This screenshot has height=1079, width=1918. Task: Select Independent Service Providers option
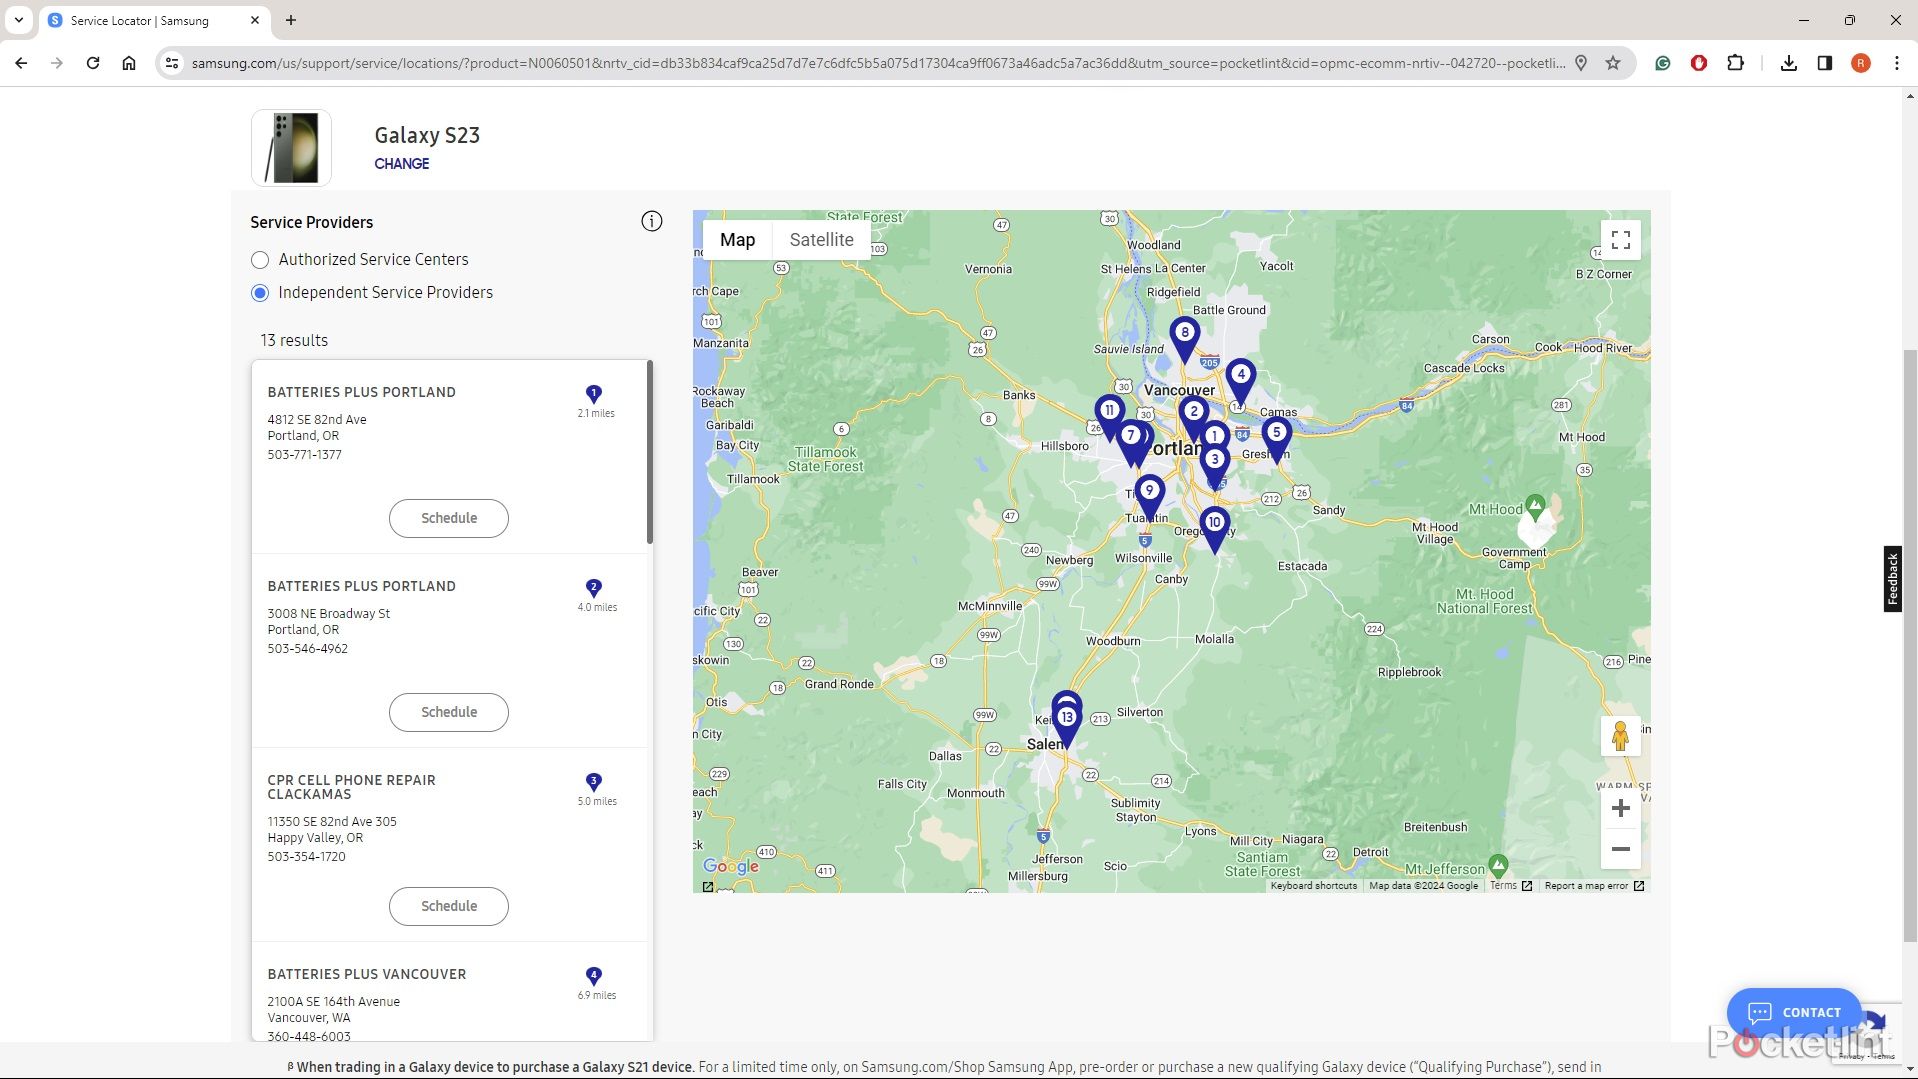coord(260,293)
